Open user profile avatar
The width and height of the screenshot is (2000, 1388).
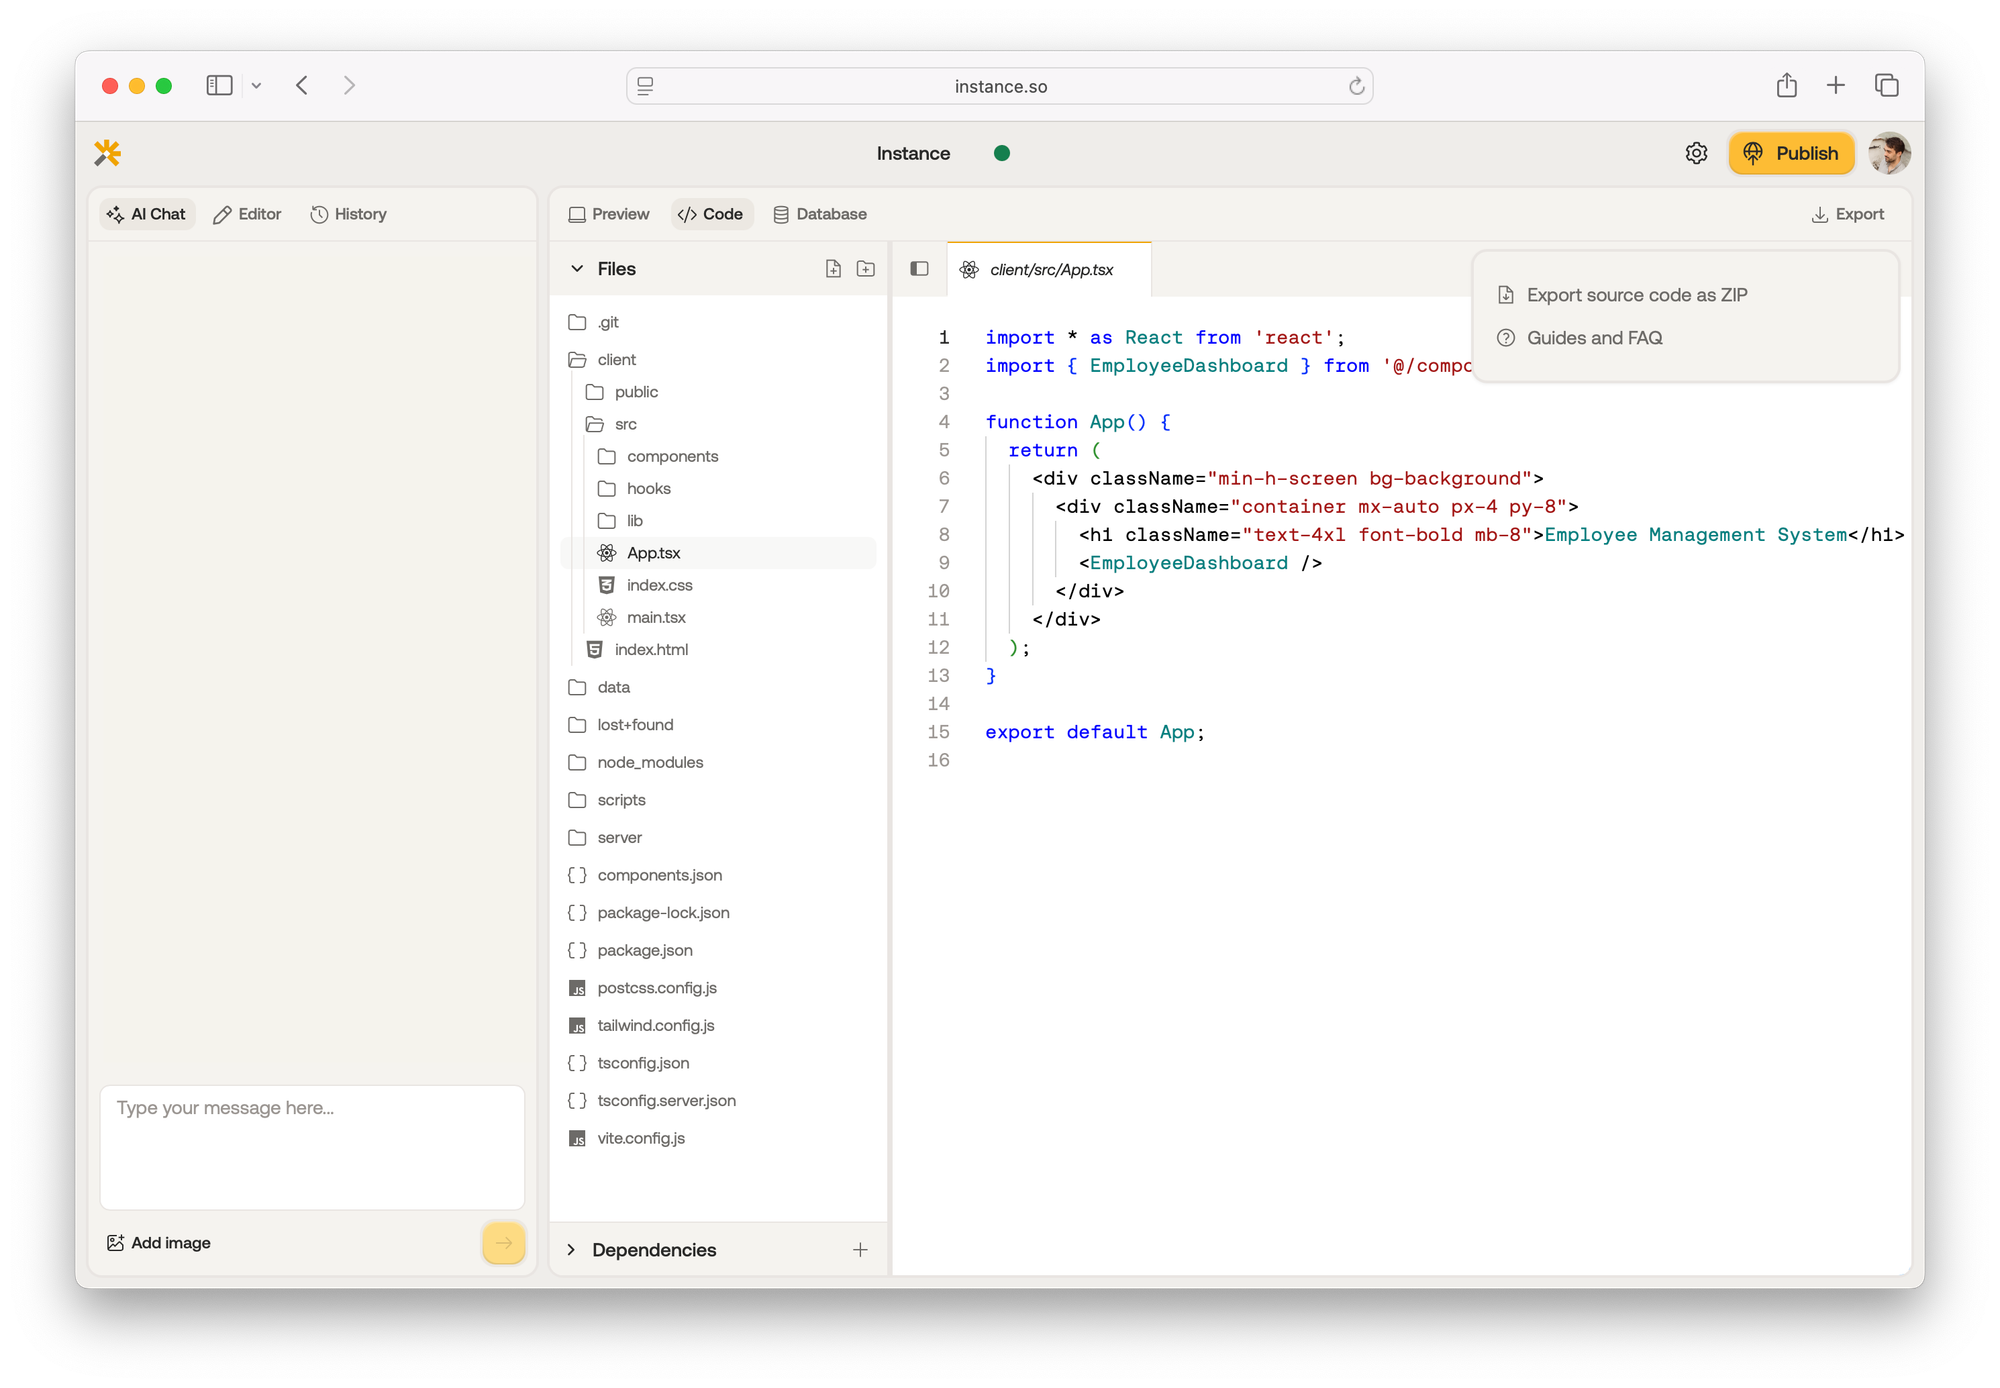pos(1889,153)
